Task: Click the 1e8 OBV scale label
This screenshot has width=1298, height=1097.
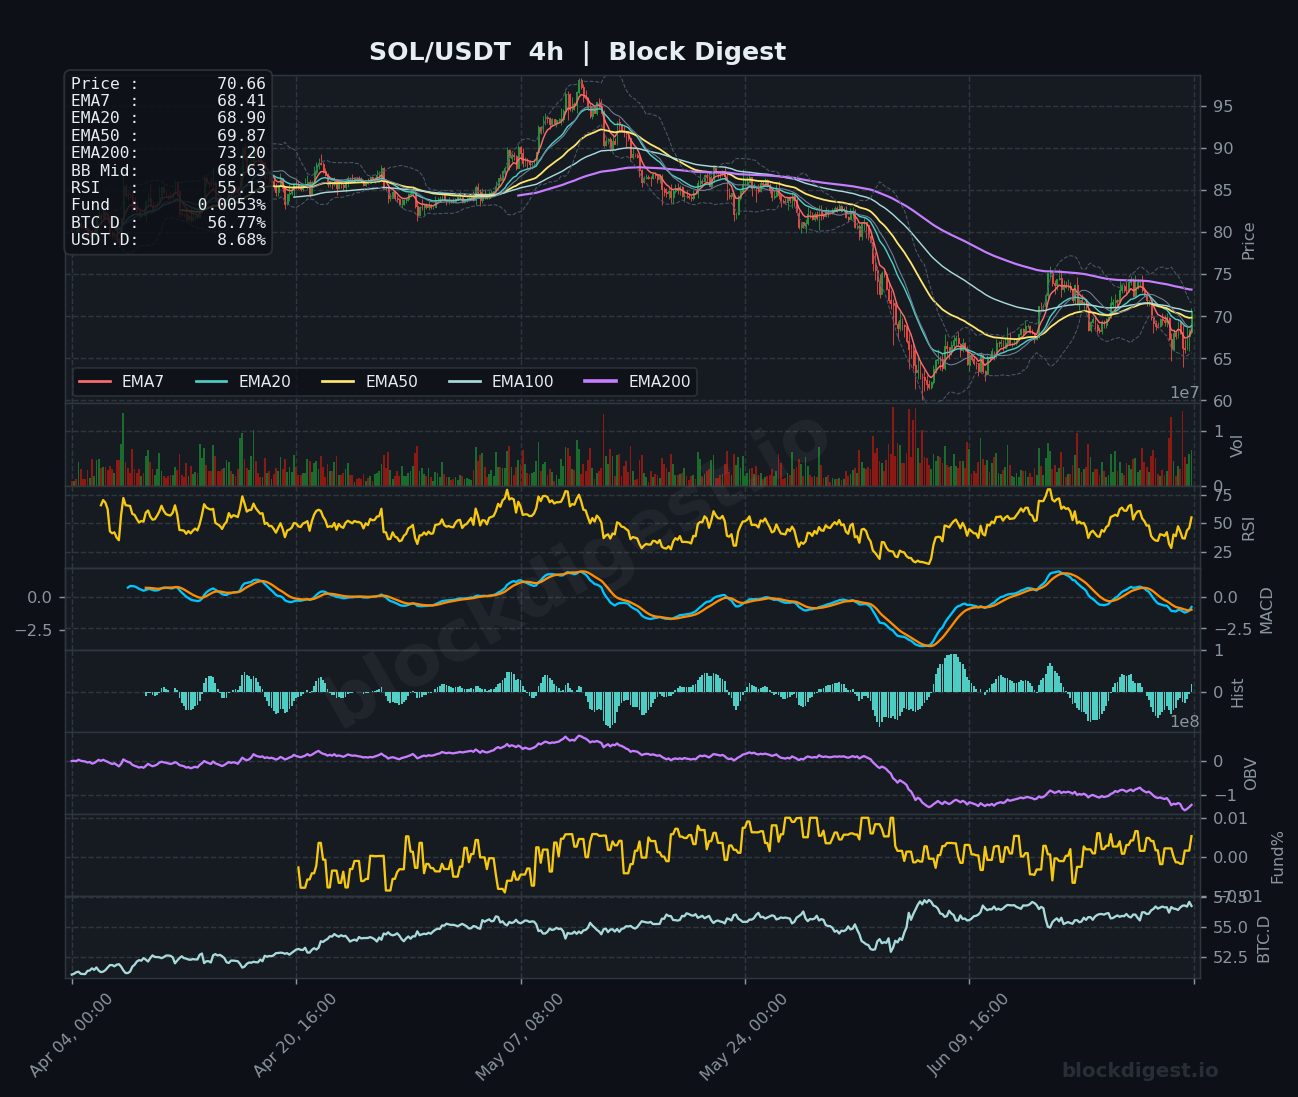Action: pyautogui.click(x=1184, y=722)
